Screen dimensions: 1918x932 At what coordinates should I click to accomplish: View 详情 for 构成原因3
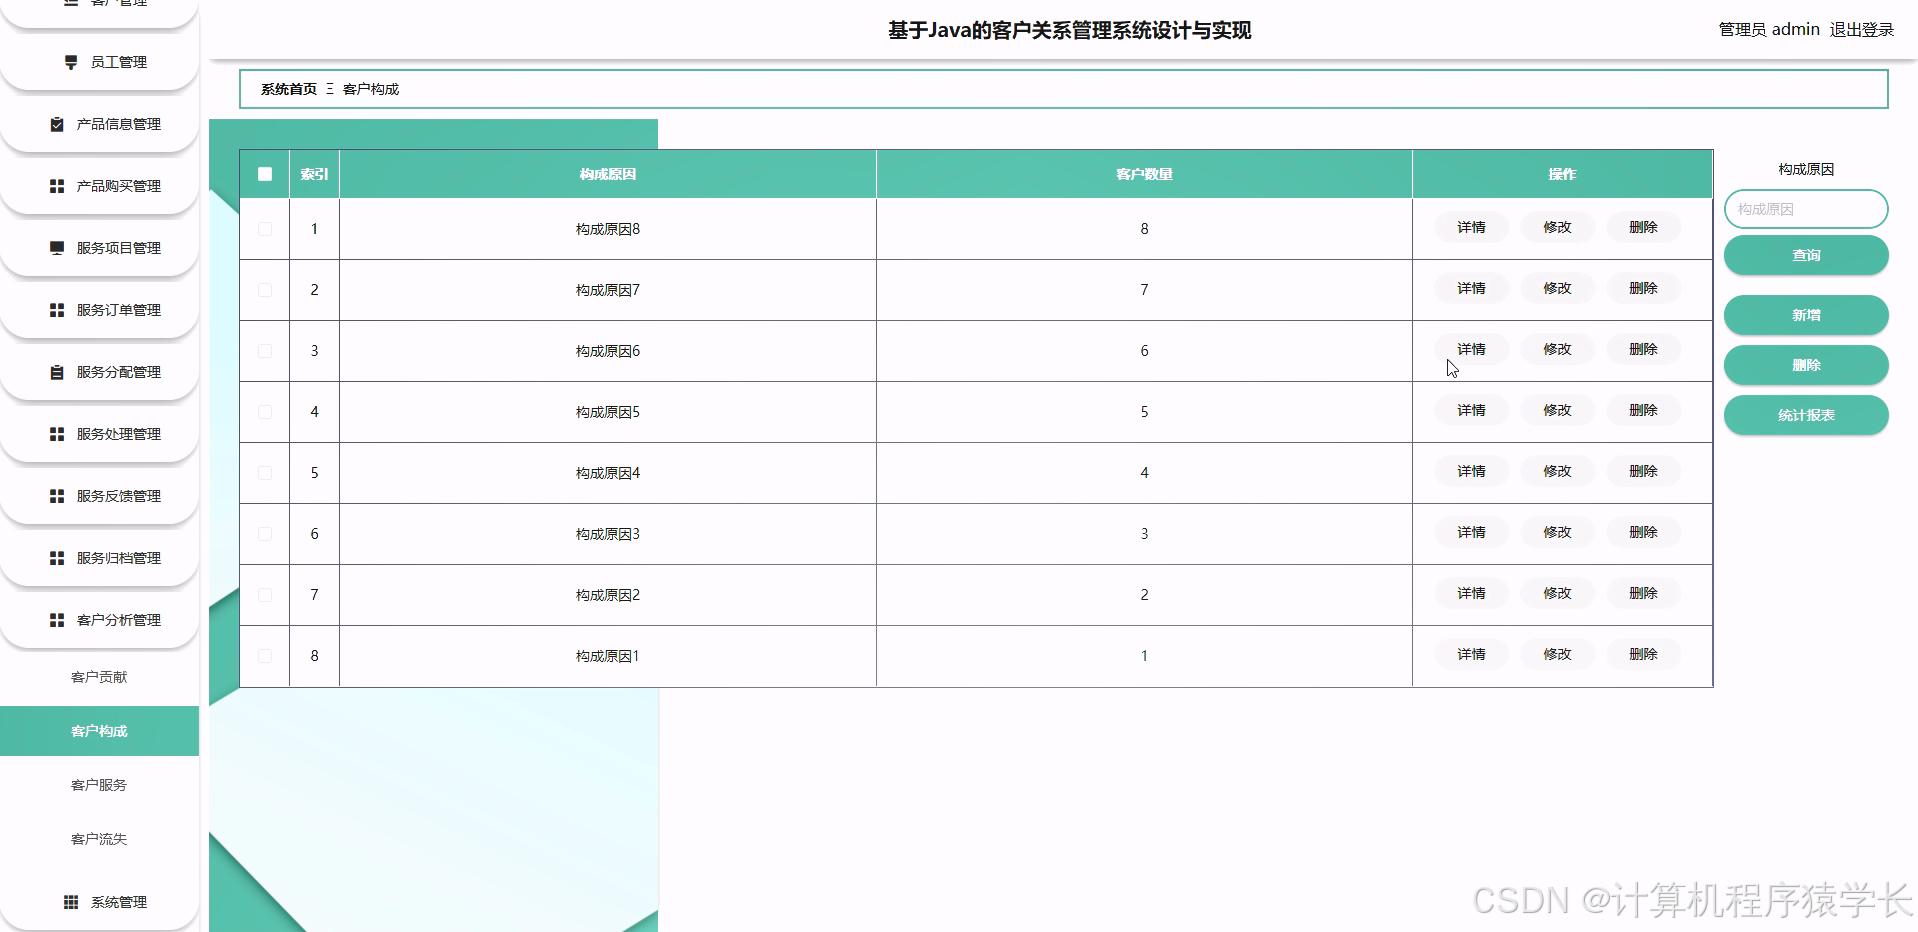tap(1471, 533)
